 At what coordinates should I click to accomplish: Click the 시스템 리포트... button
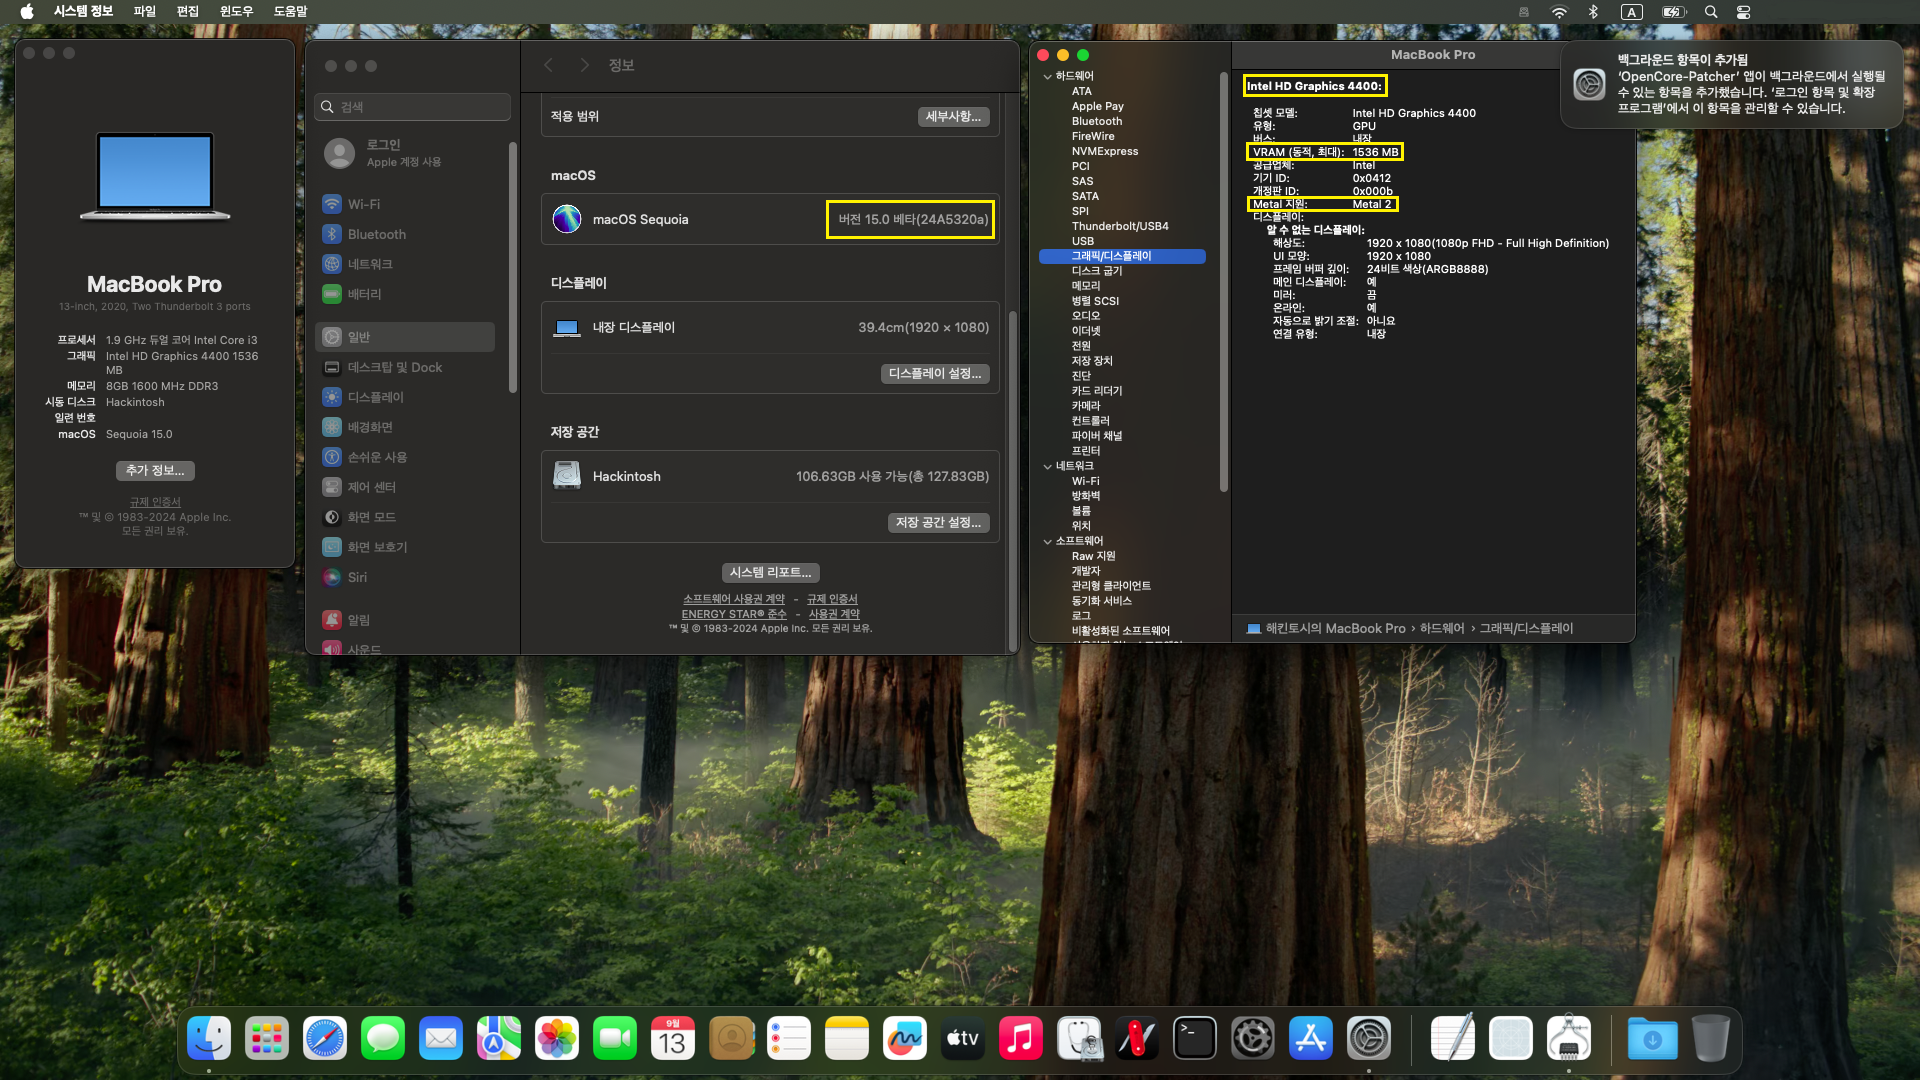coord(770,572)
